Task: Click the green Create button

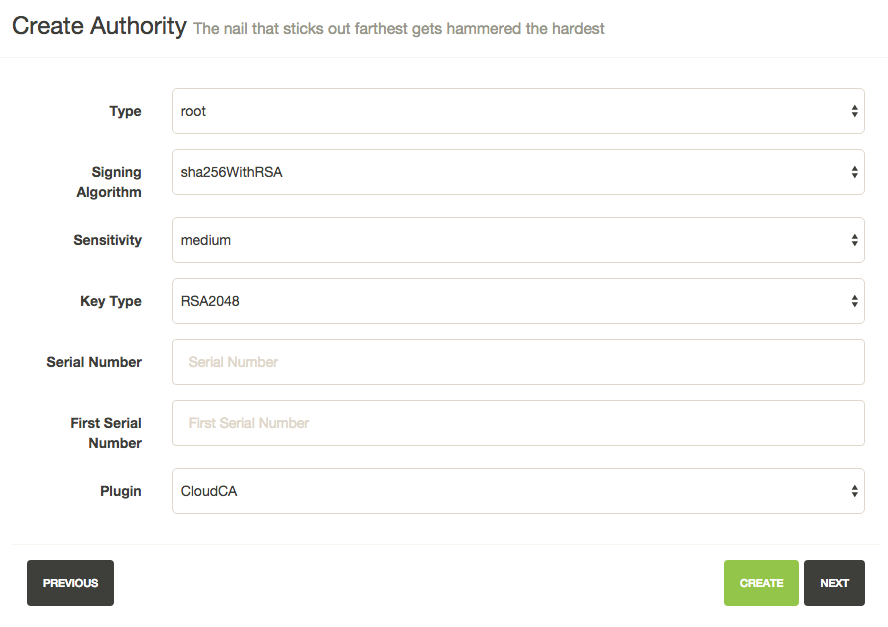Action: pos(761,583)
